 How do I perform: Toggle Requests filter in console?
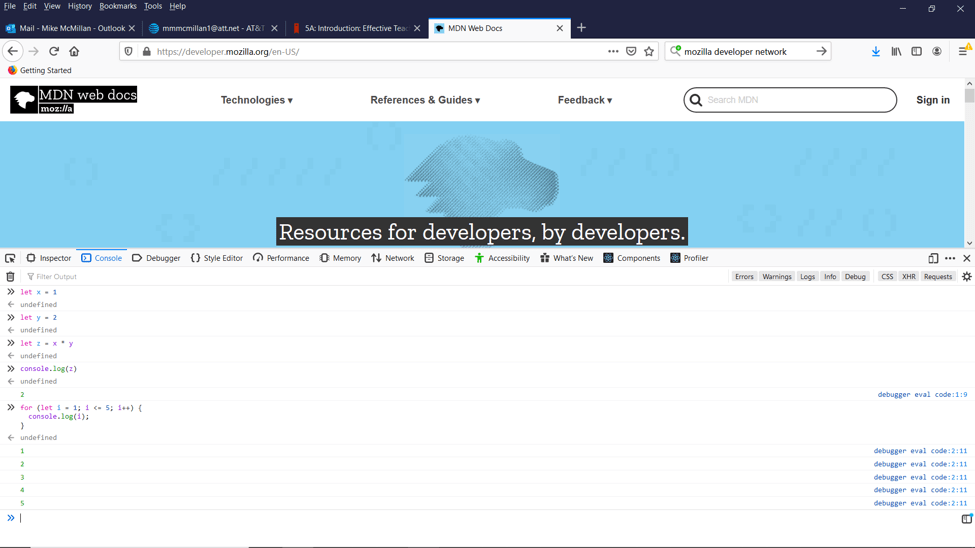[x=938, y=277]
